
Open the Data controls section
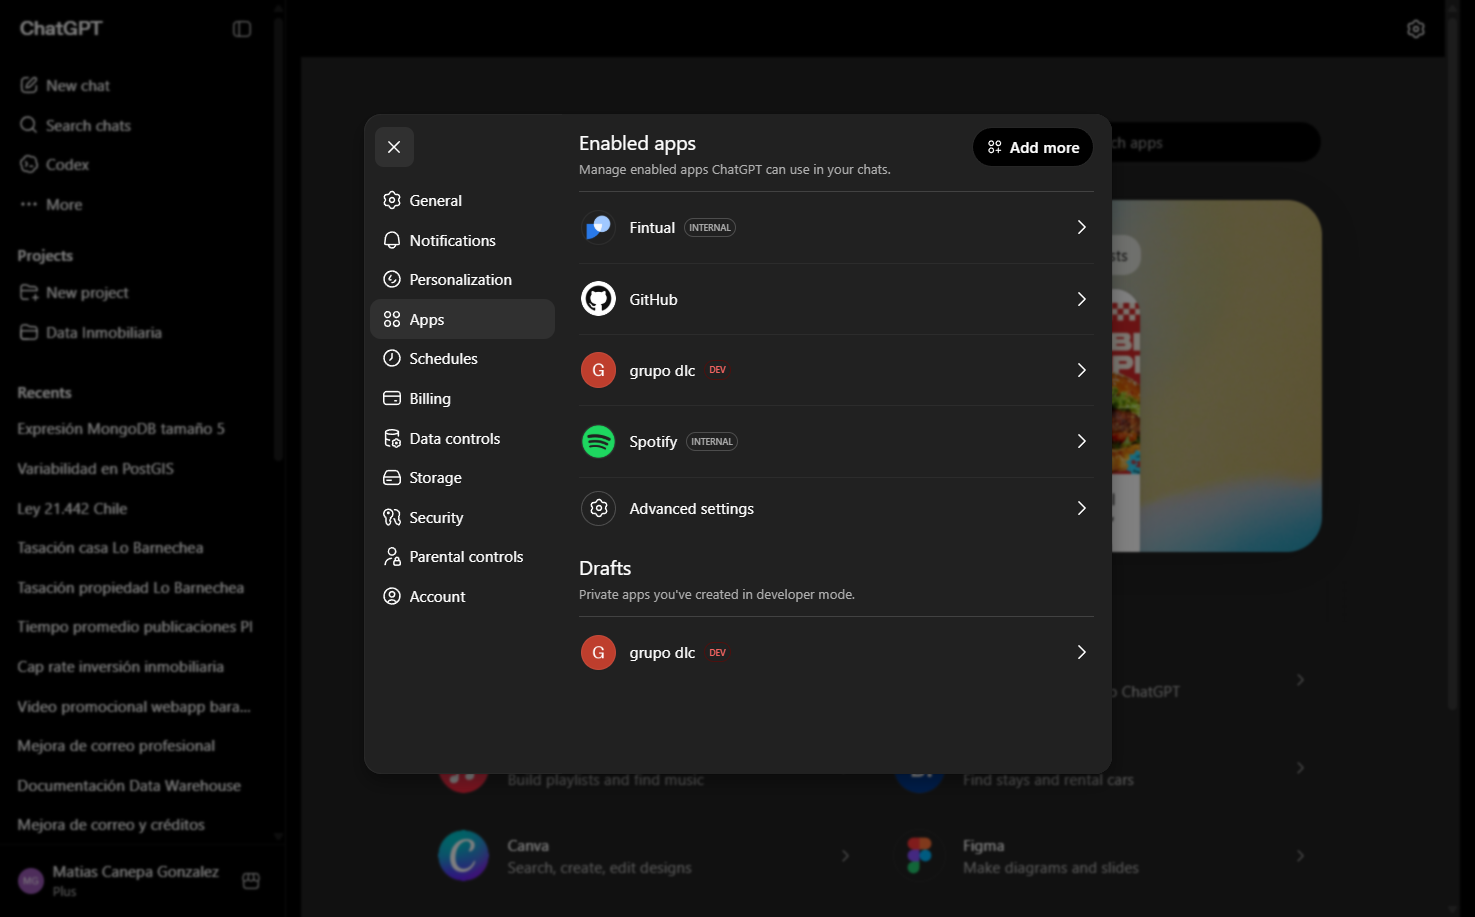pos(462,438)
